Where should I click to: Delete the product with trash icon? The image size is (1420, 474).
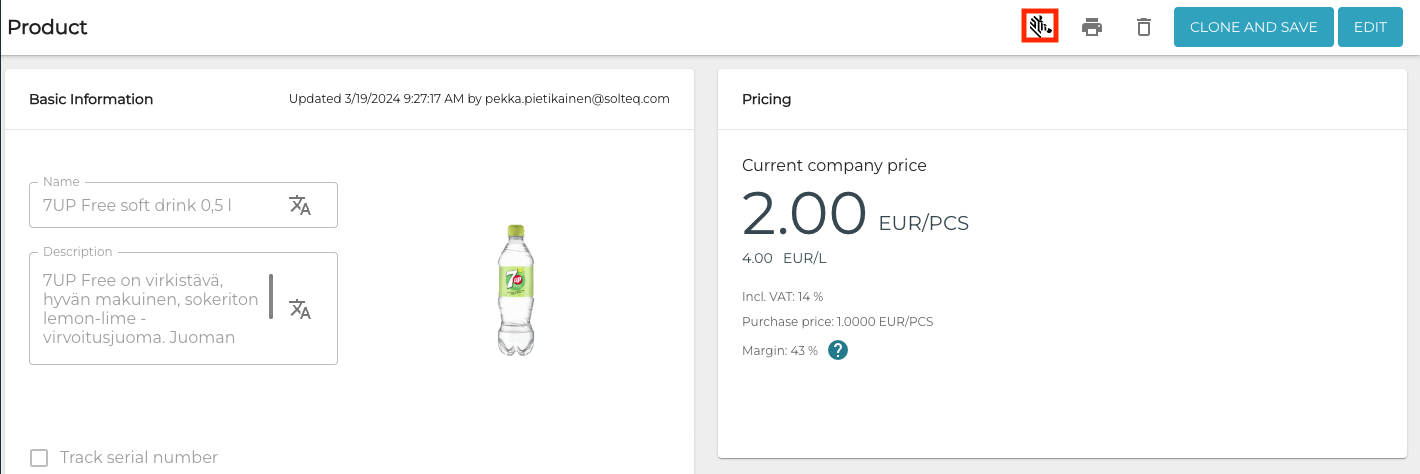tap(1144, 27)
